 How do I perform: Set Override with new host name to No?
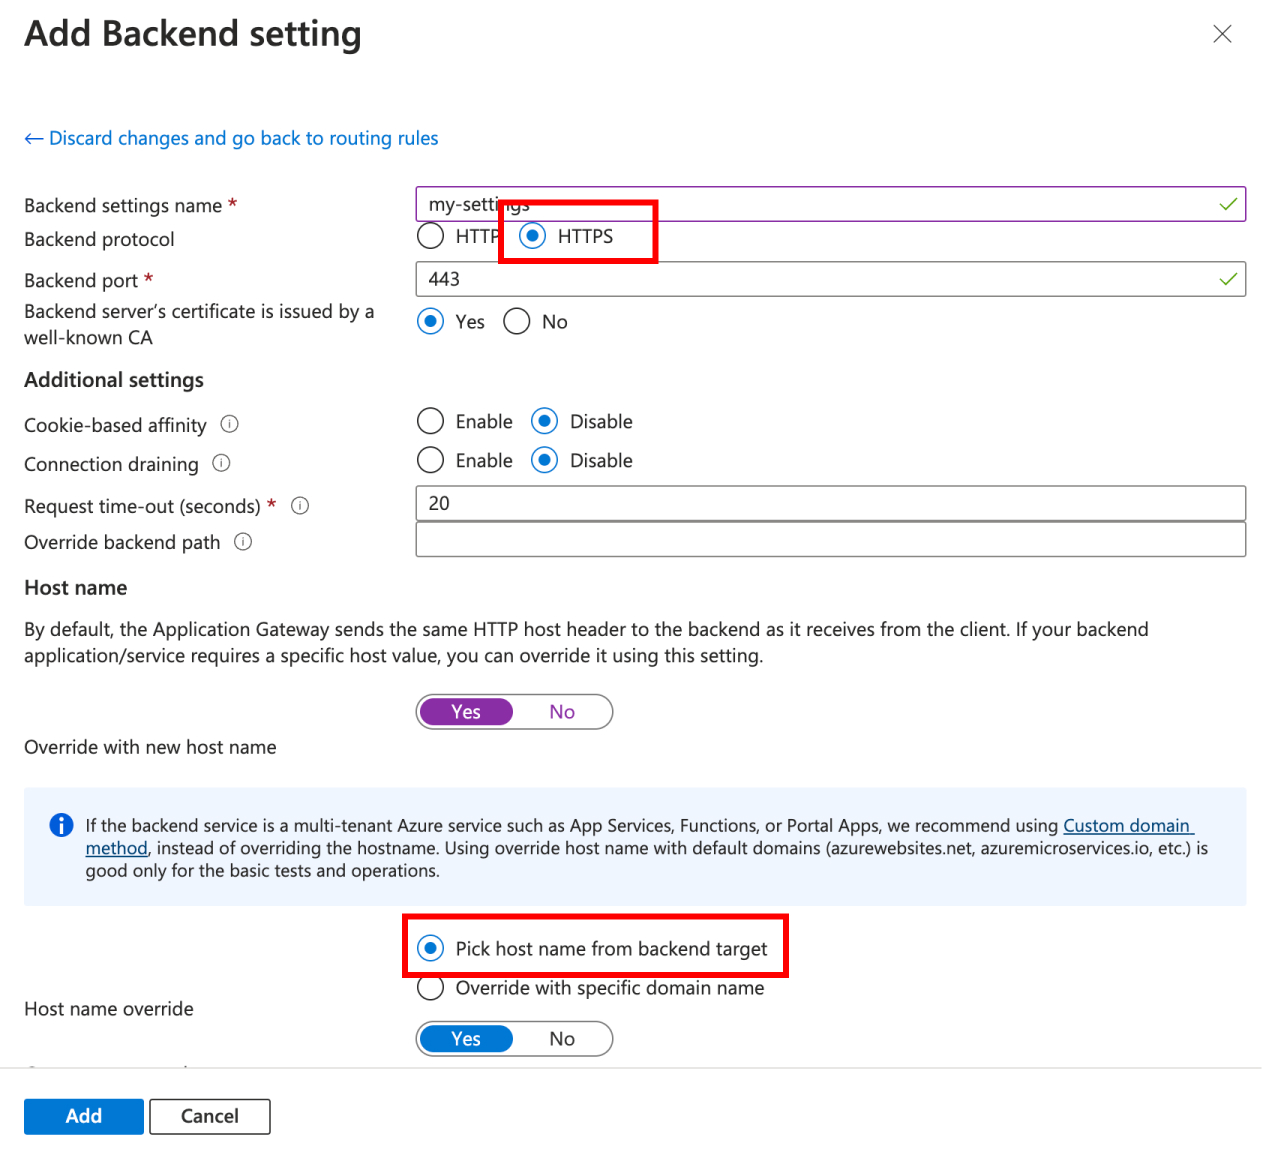click(562, 711)
